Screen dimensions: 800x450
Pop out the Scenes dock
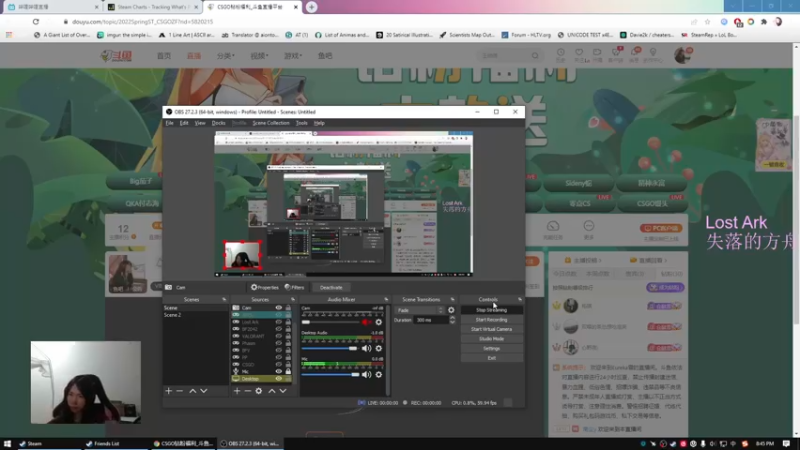(224, 299)
